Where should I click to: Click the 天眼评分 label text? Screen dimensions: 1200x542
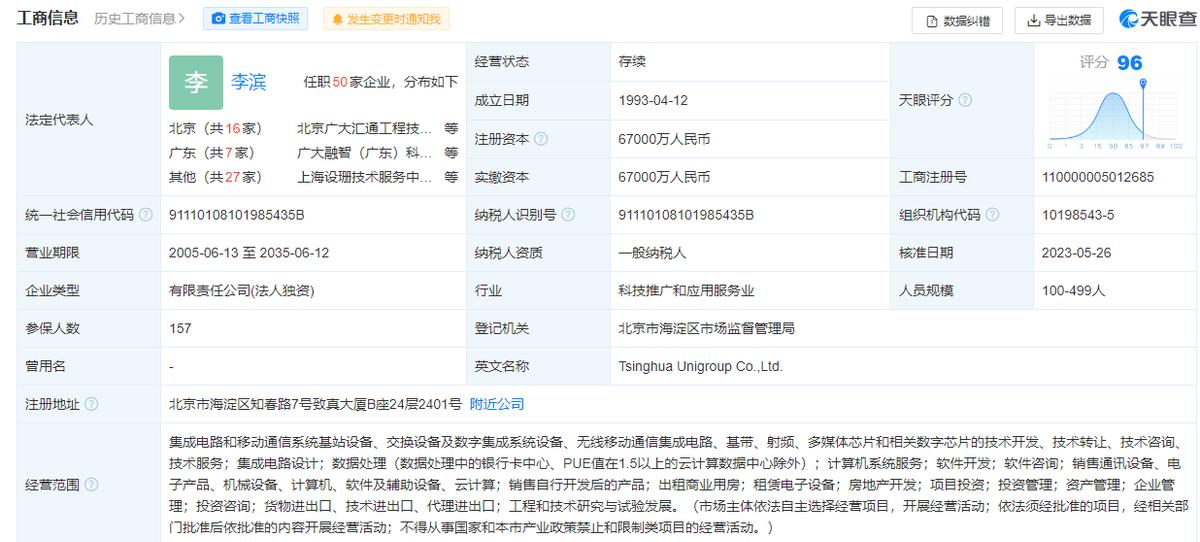(926, 101)
